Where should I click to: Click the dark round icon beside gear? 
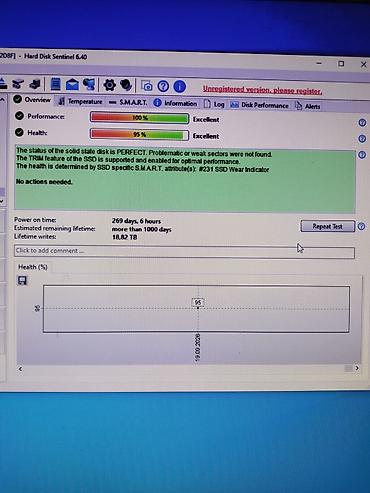click(126, 85)
